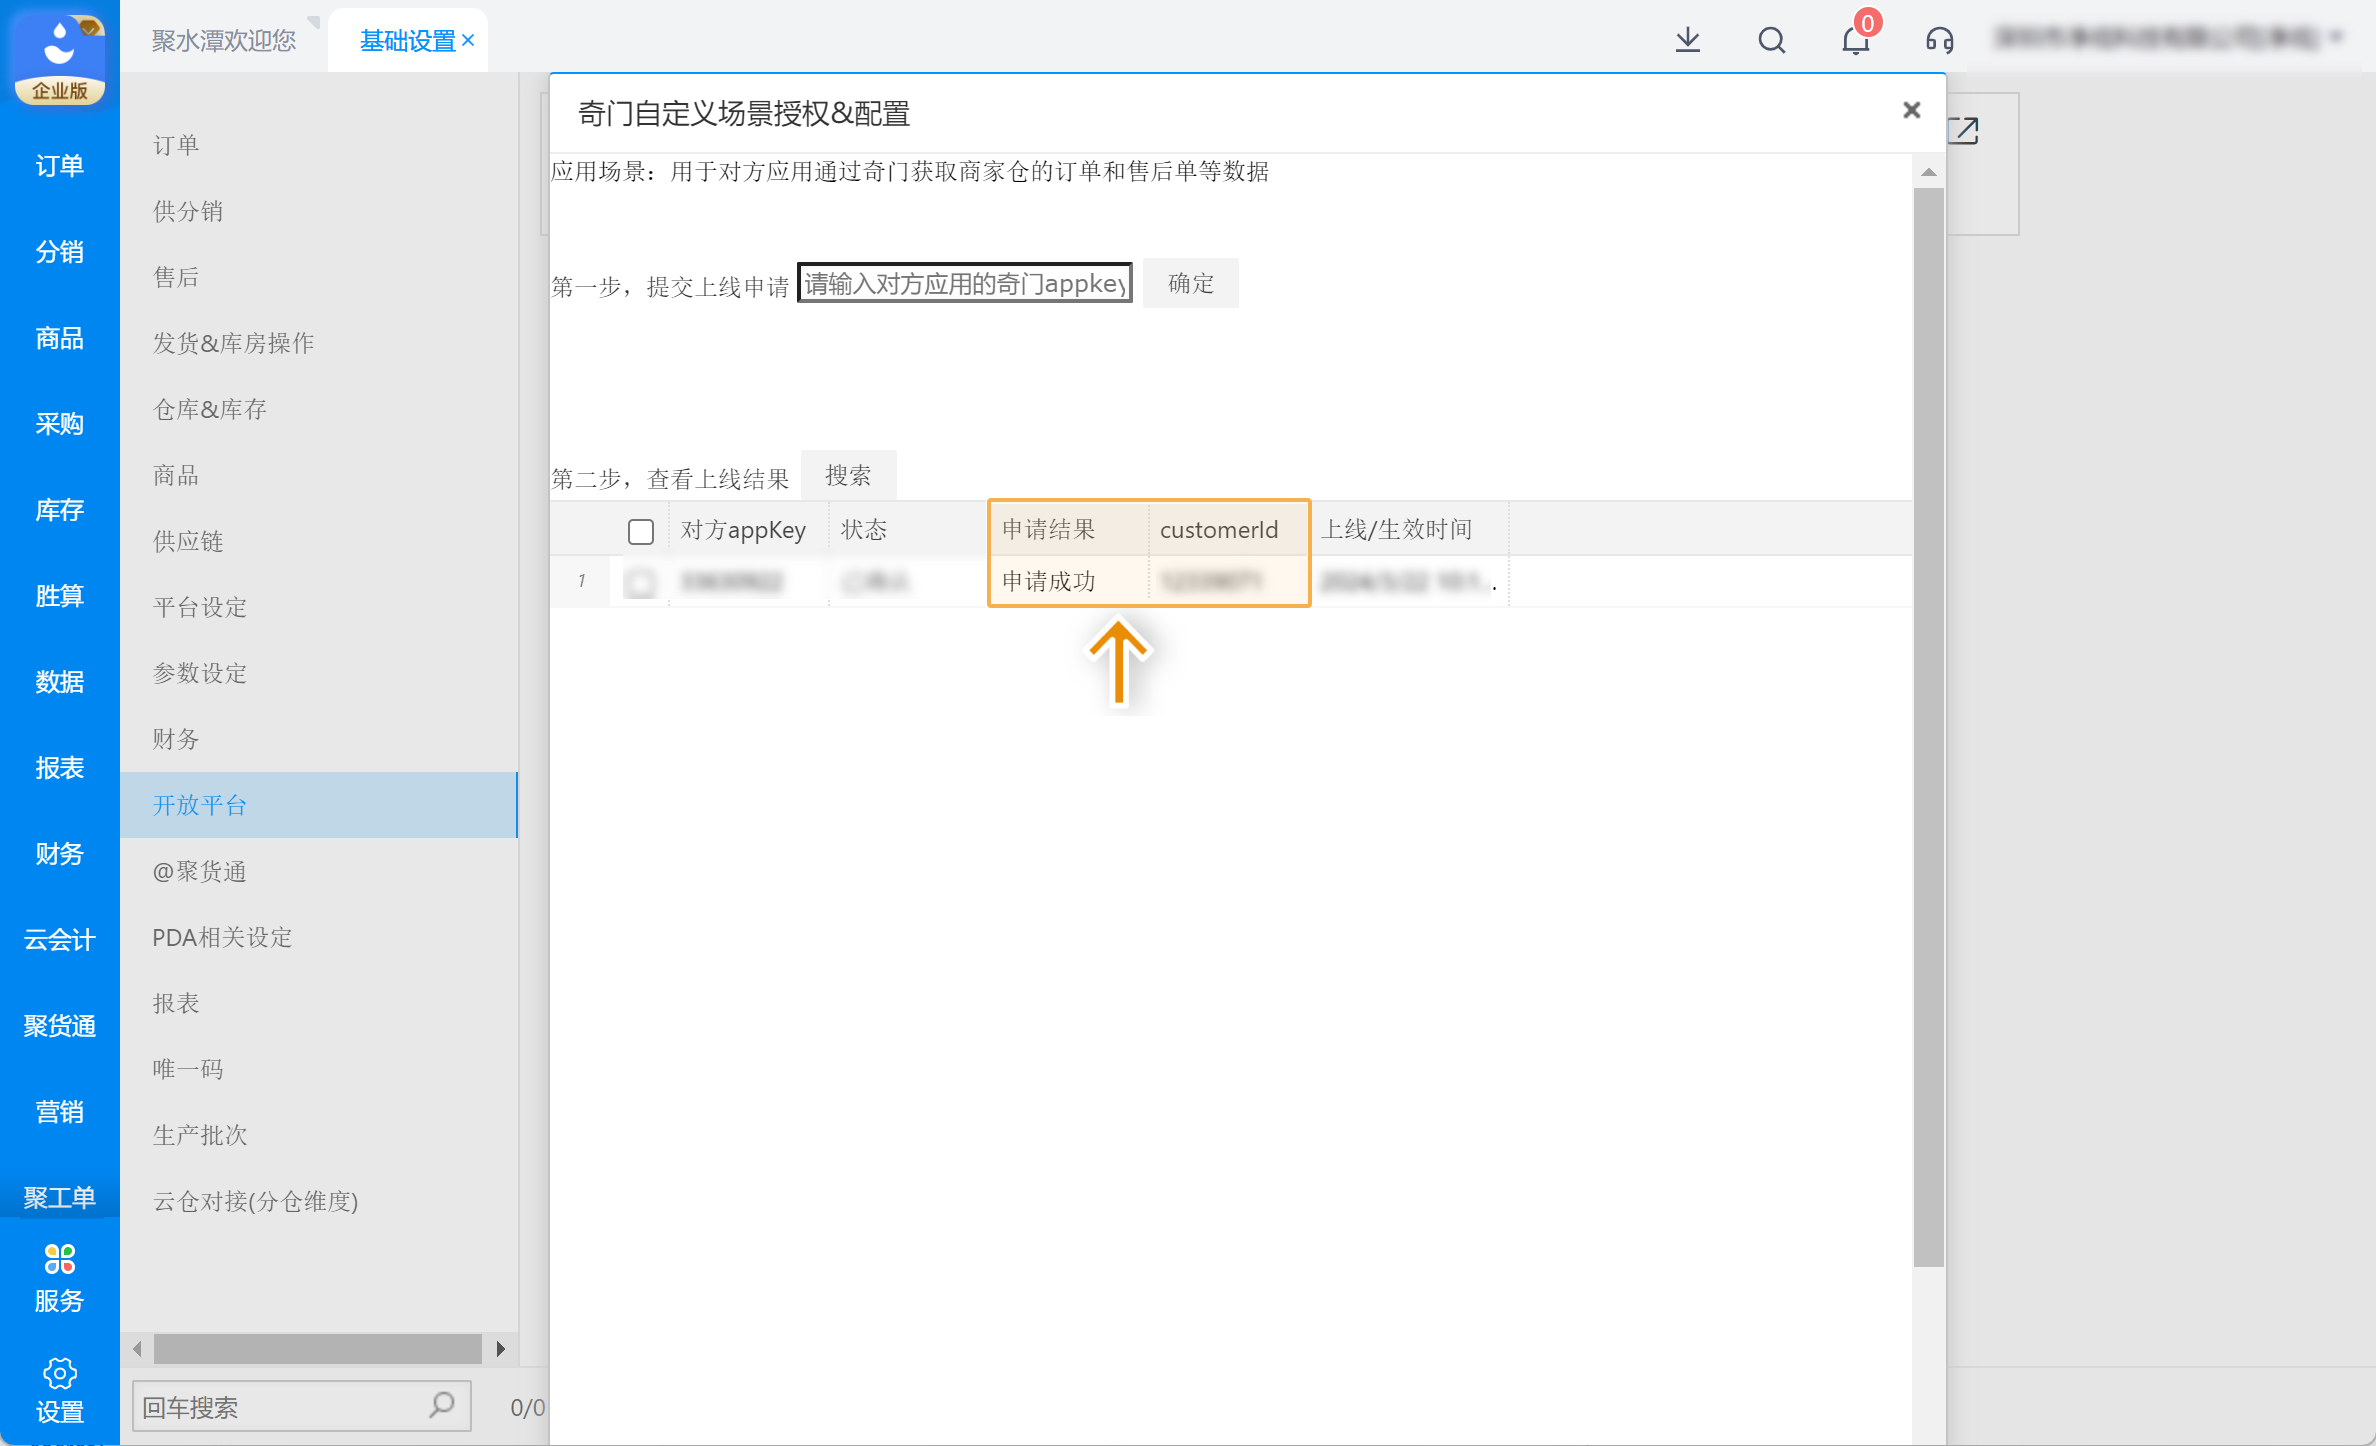Select 开放平台 in settings menu

coord(200,805)
